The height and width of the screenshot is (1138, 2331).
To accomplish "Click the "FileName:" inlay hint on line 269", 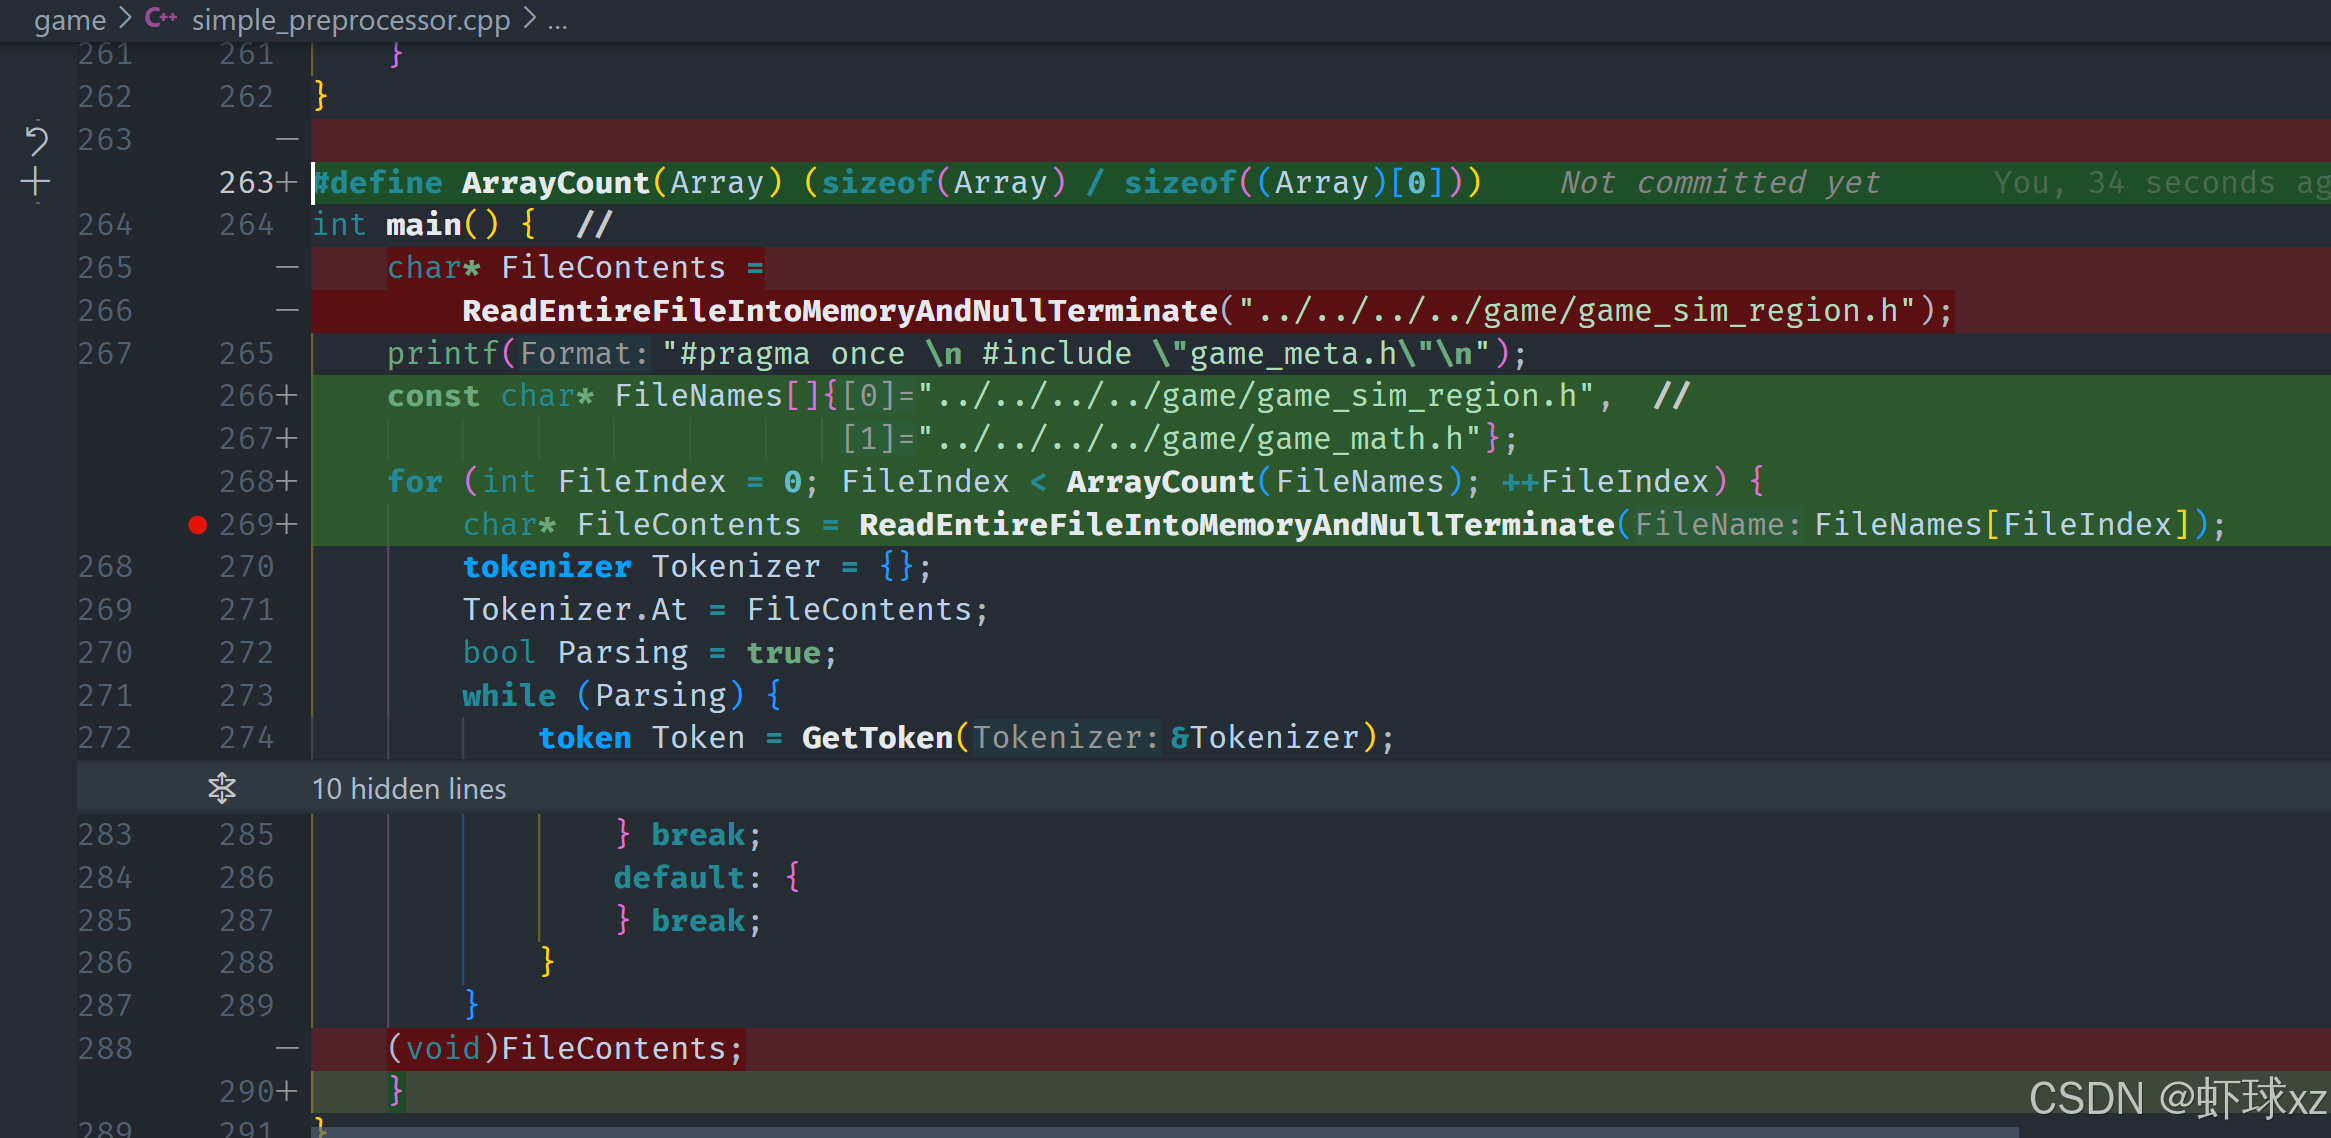I will [x=1717, y=525].
